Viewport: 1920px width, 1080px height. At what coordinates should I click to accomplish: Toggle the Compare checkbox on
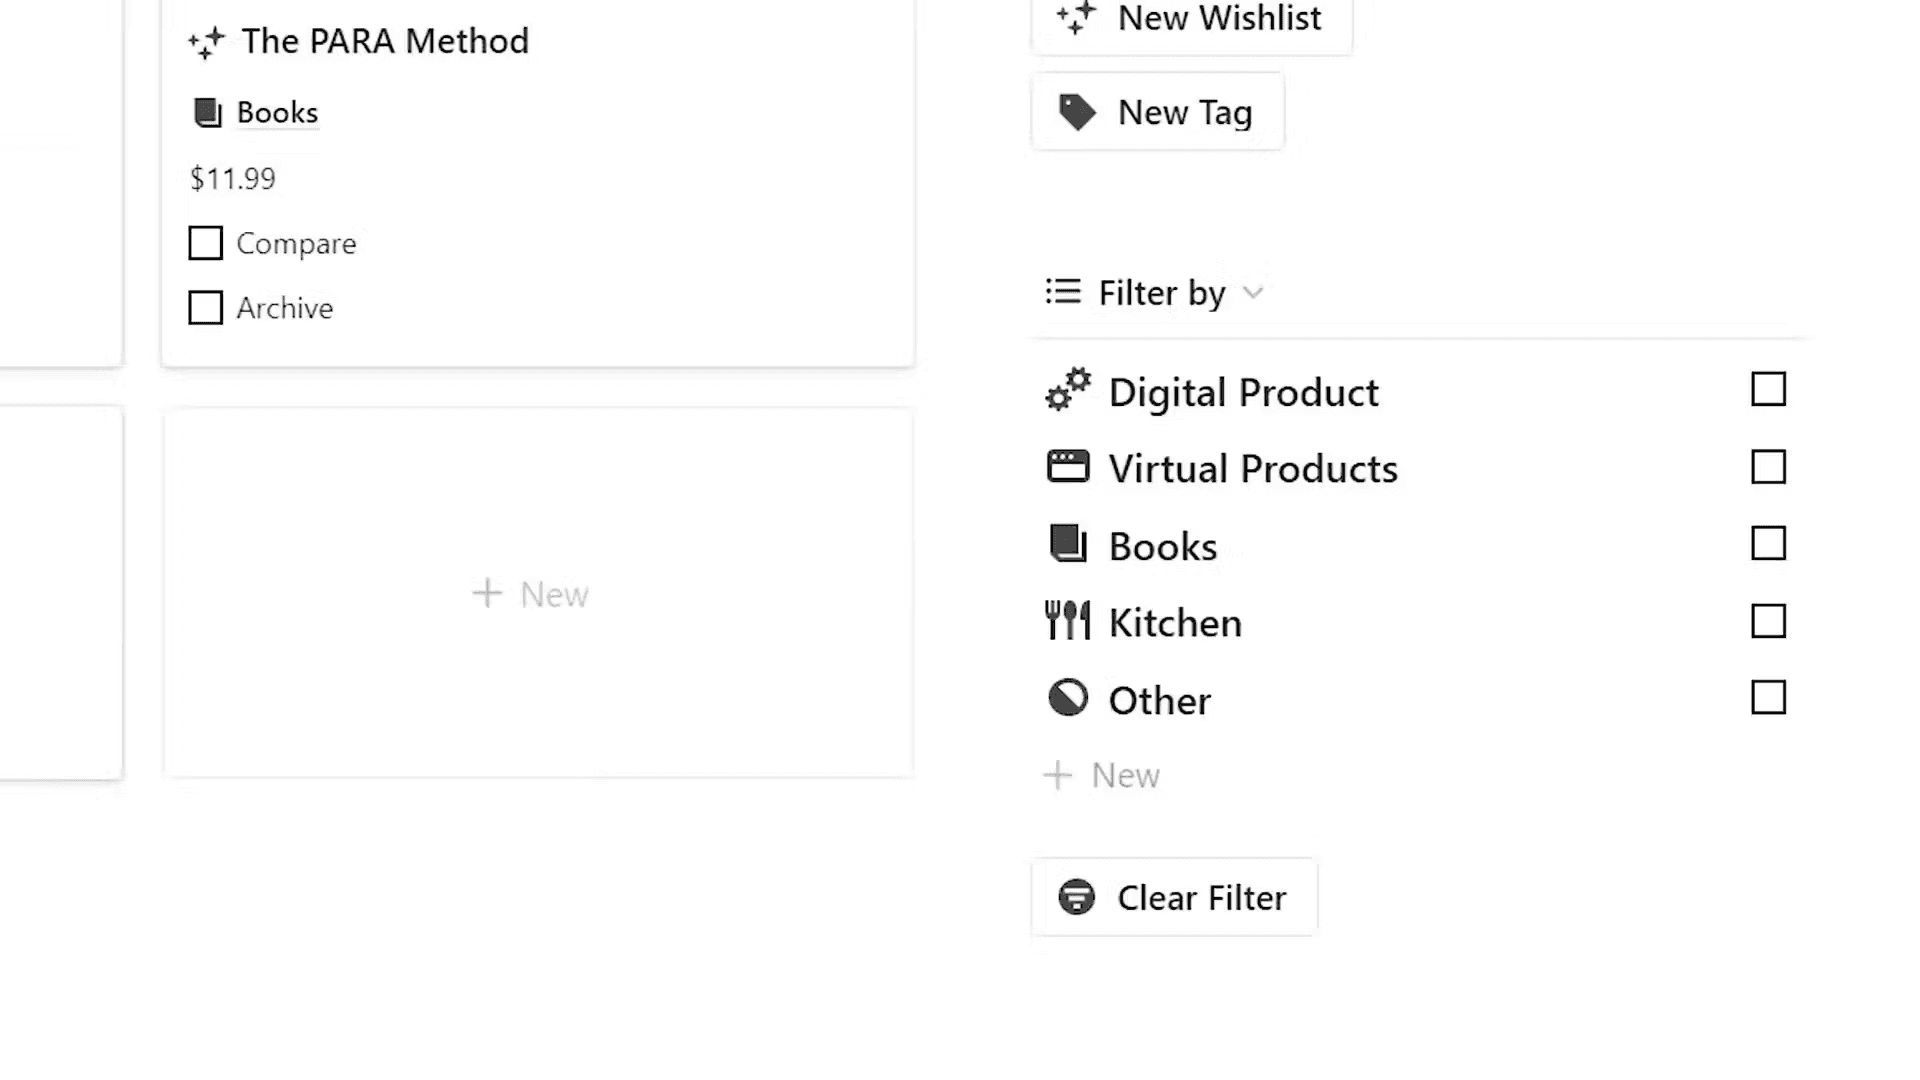click(x=206, y=243)
